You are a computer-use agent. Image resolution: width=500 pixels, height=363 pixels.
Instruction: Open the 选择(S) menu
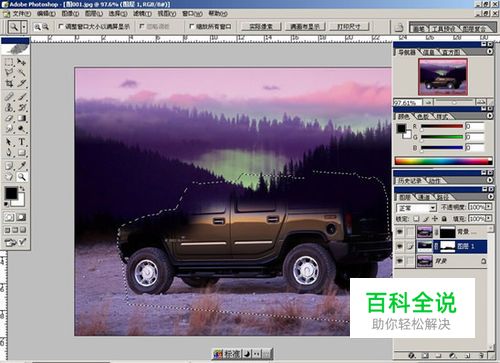point(118,14)
